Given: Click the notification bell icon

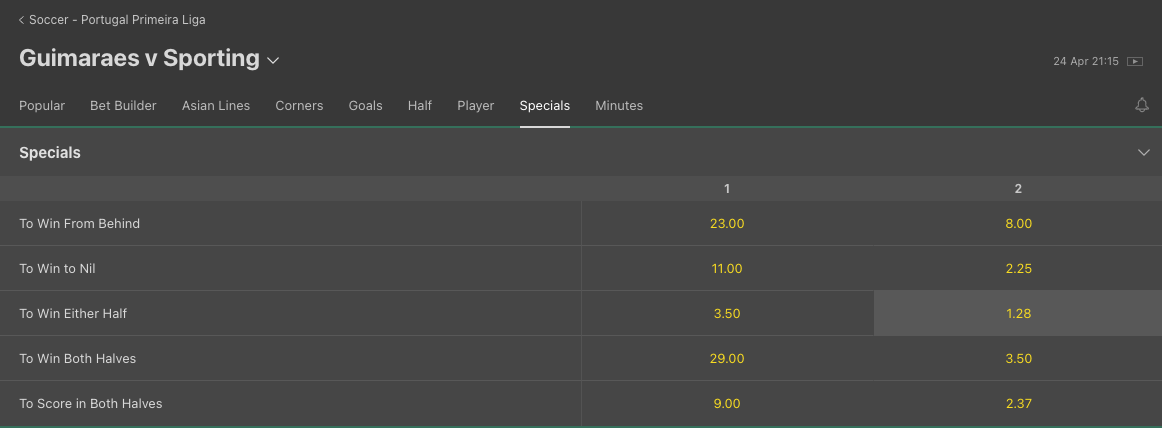Looking at the screenshot, I should coord(1142,105).
